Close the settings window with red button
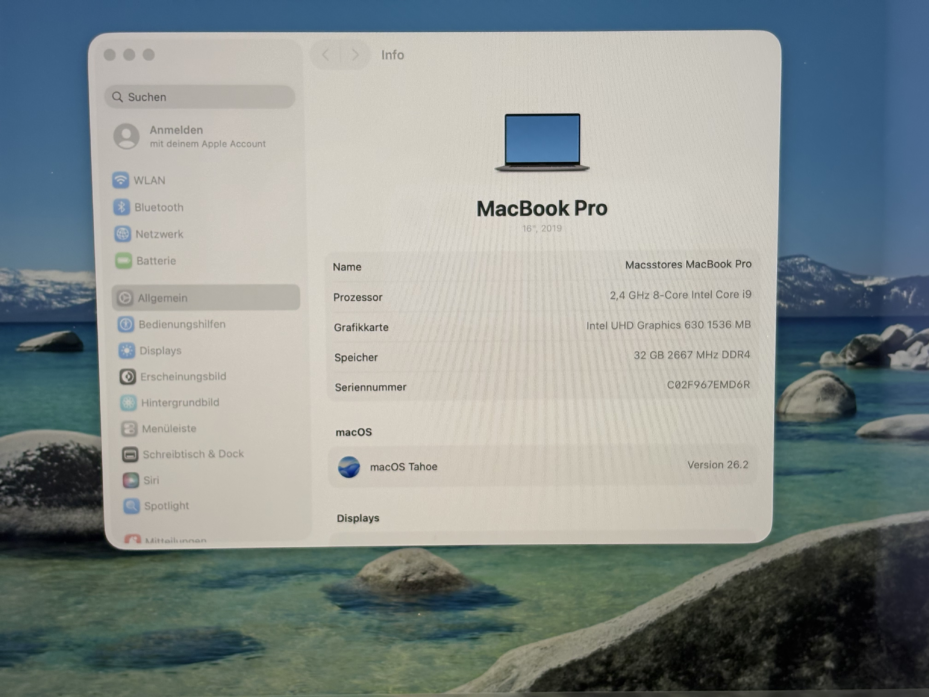The height and width of the screenshot is (697, 929). (110, 55)
